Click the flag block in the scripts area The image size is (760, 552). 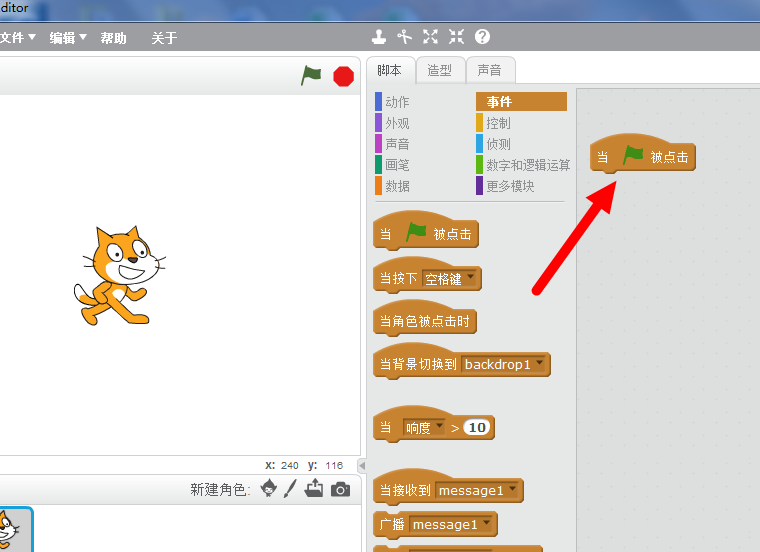pyautogui.click(x=643, y=155)
